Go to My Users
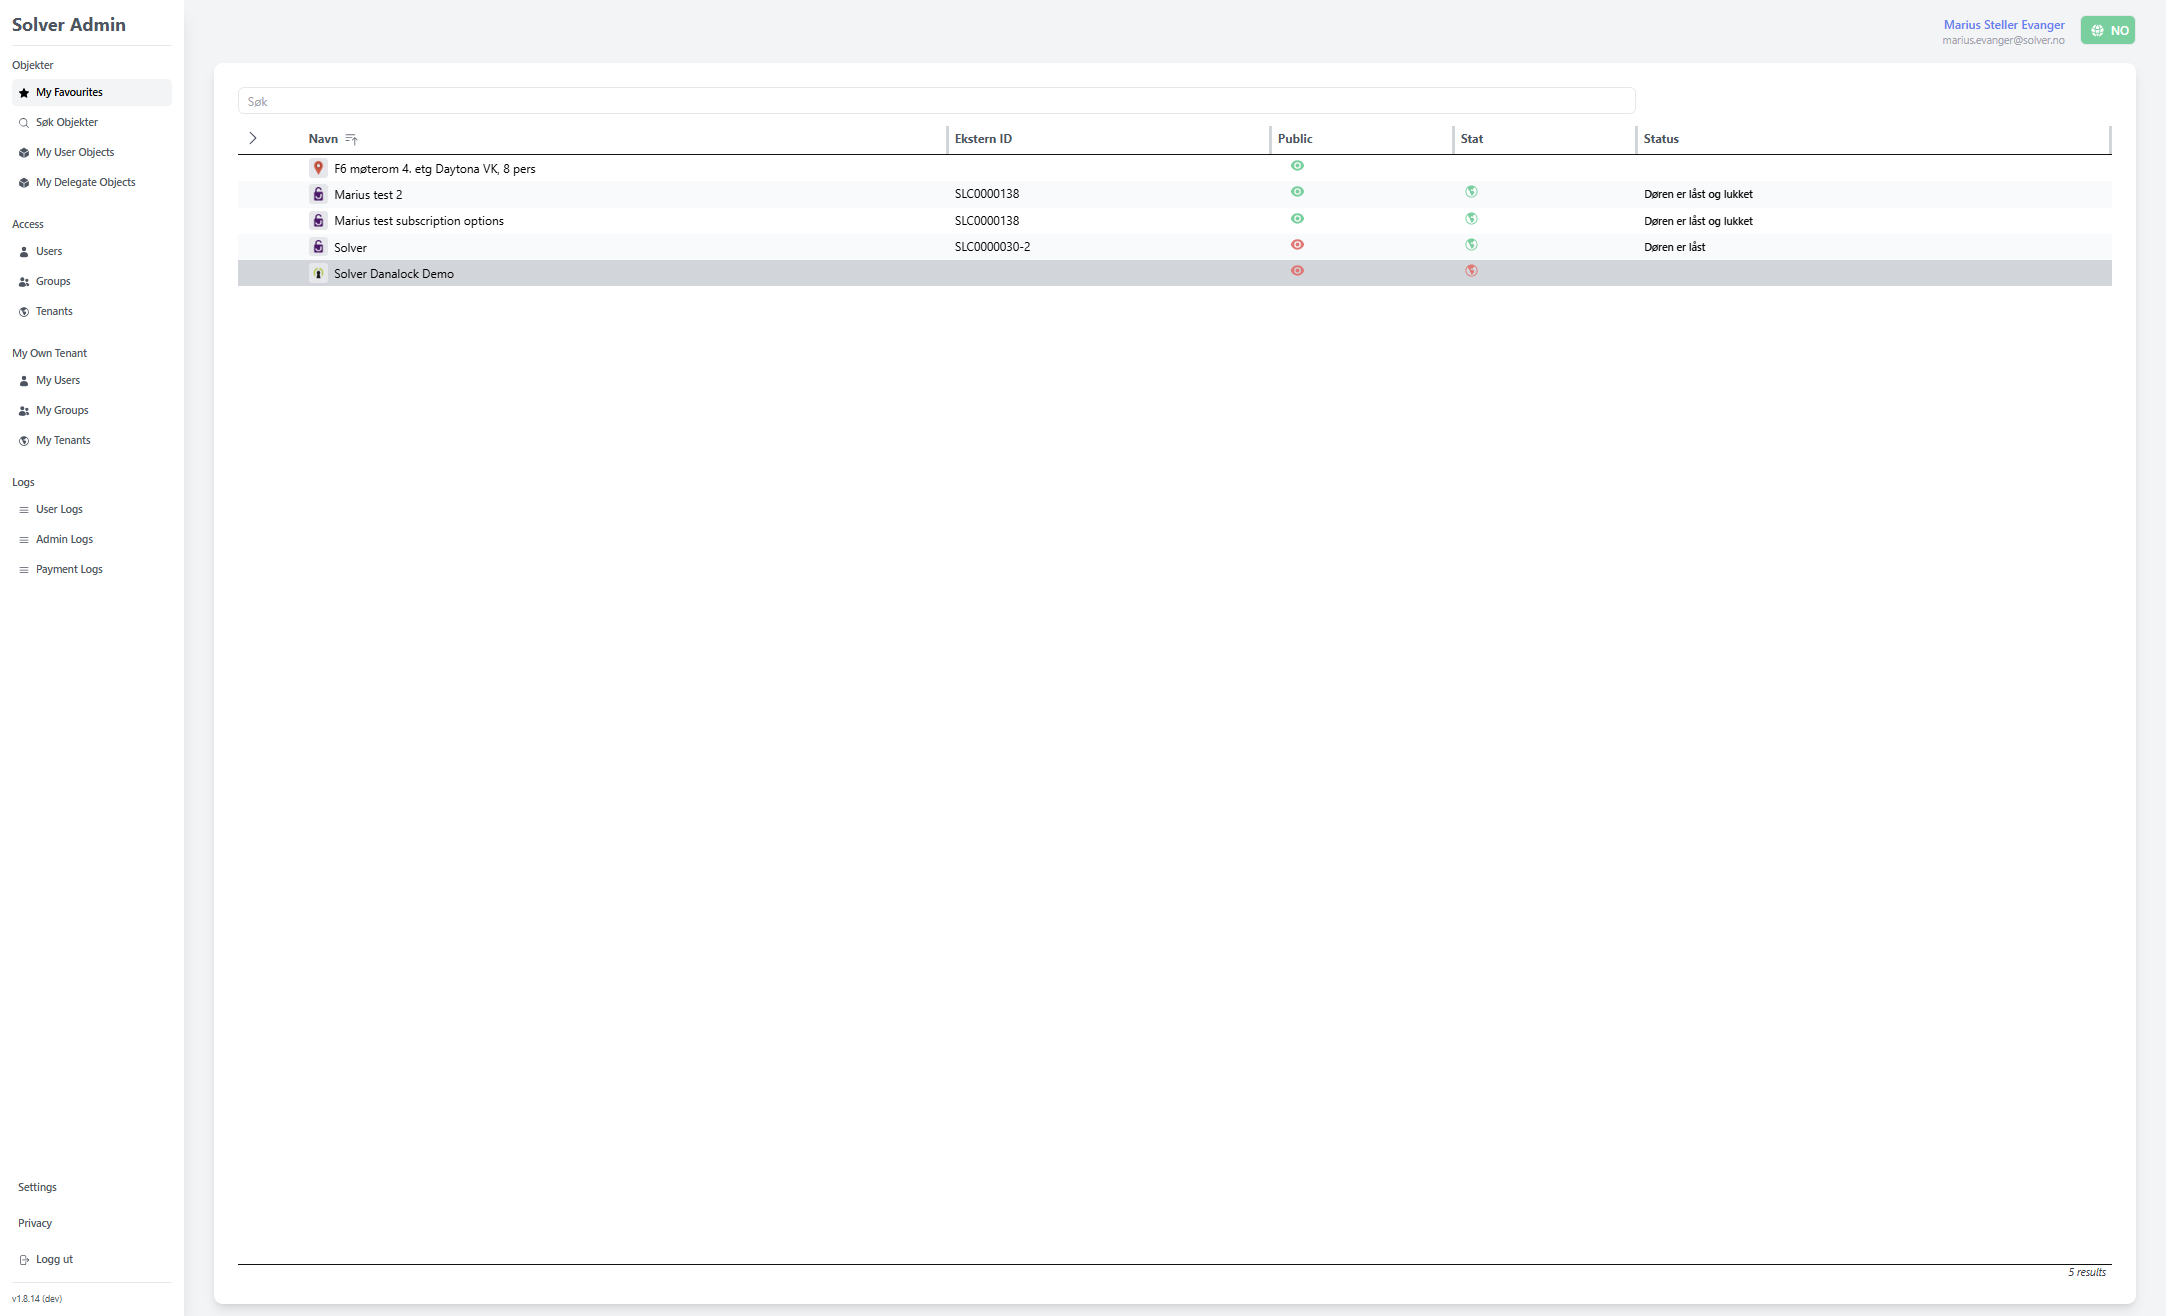 click(92, 380)
